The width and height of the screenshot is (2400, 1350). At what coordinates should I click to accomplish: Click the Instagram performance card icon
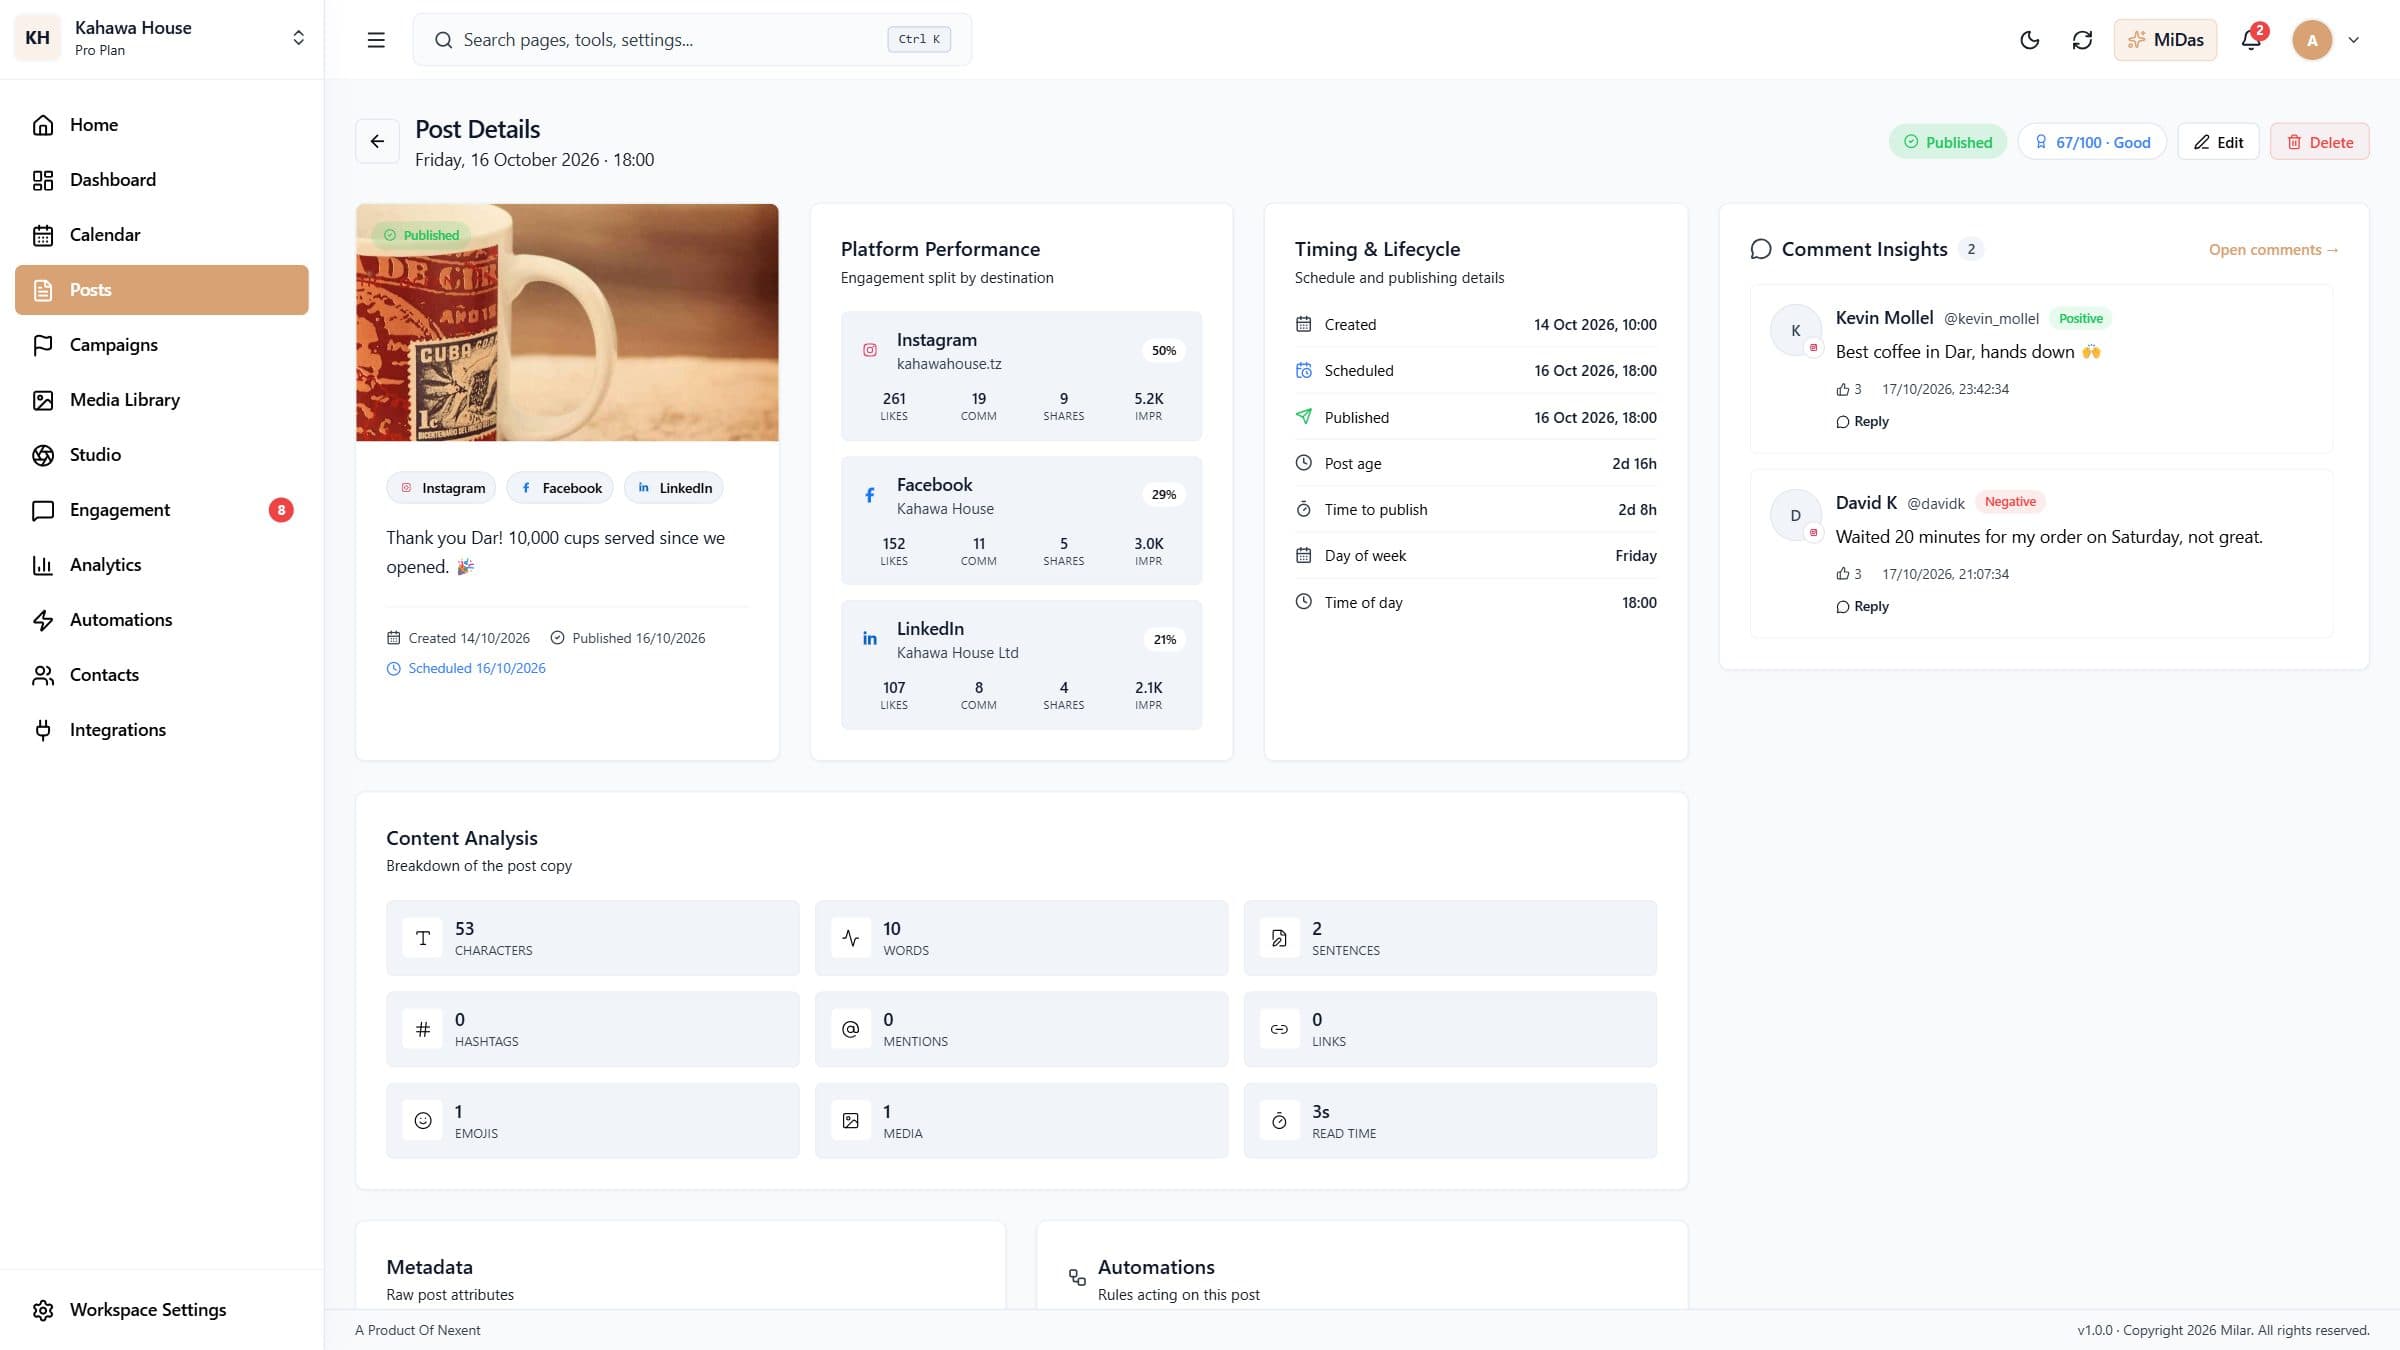click(x=870, y=350)
